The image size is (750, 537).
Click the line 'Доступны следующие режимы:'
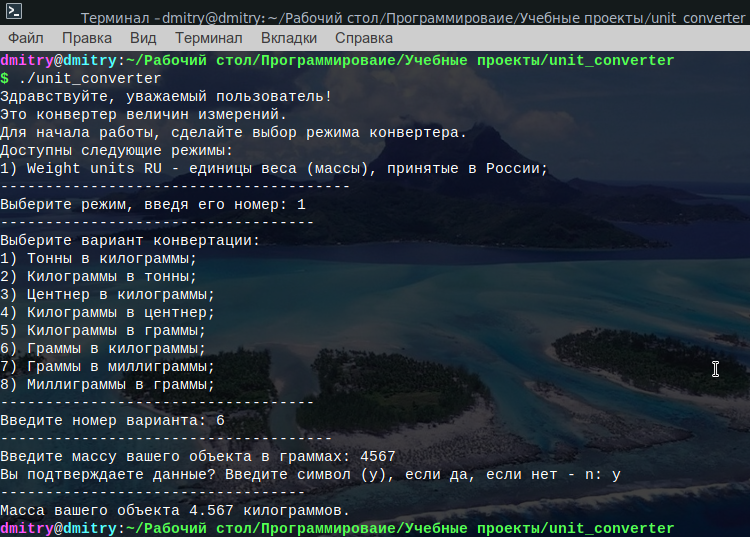(116, 151)
